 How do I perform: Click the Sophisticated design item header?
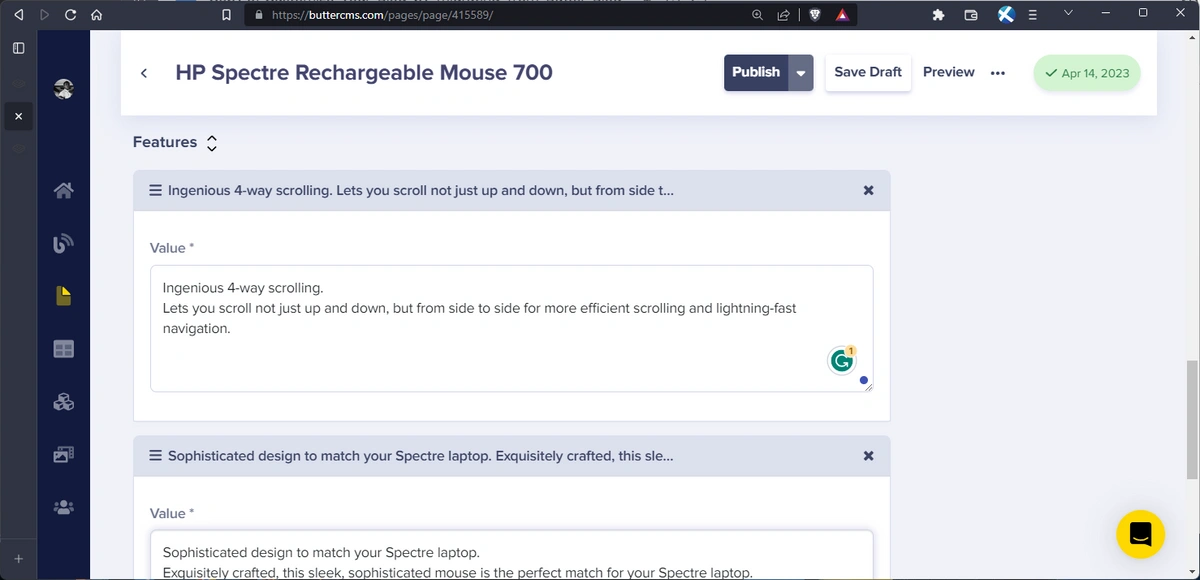tap(511, 456)
